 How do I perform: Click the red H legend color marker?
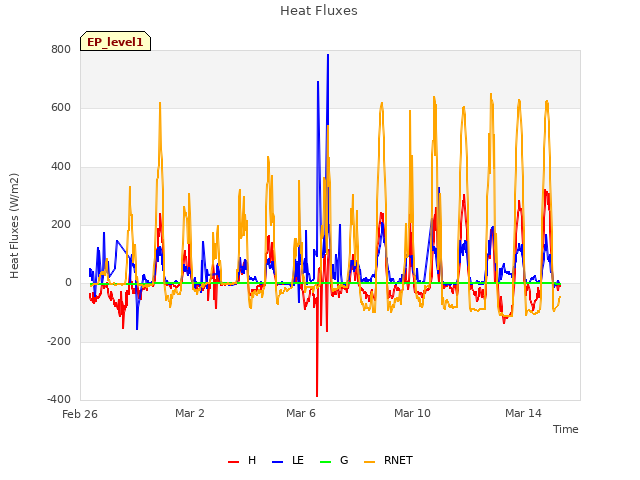[233, 462]
